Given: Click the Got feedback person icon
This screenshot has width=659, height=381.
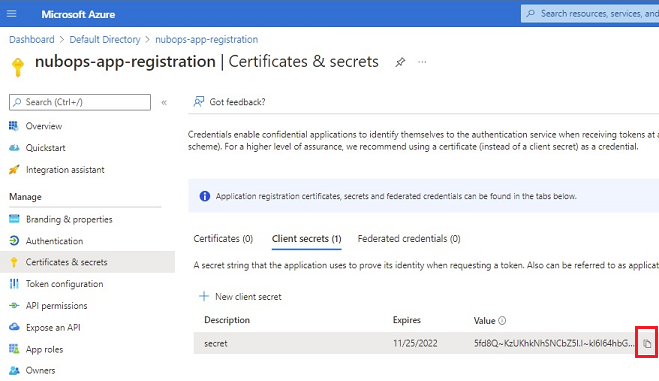Looking at the screenshot, I should (198, 102).
